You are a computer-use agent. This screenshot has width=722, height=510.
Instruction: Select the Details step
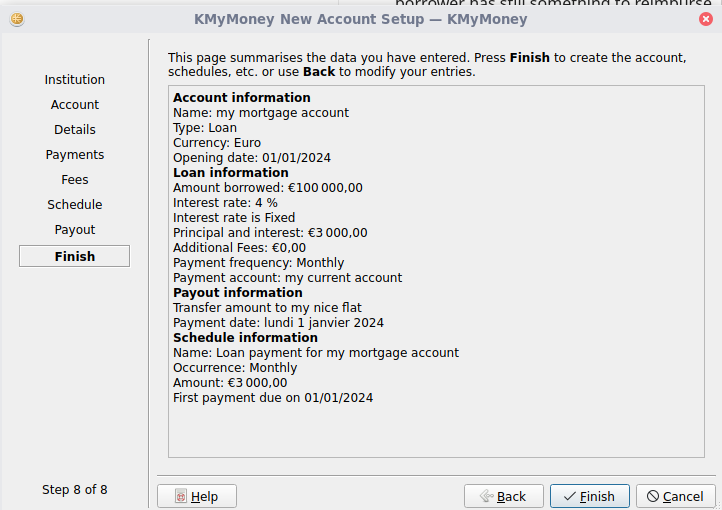point(75,130)
